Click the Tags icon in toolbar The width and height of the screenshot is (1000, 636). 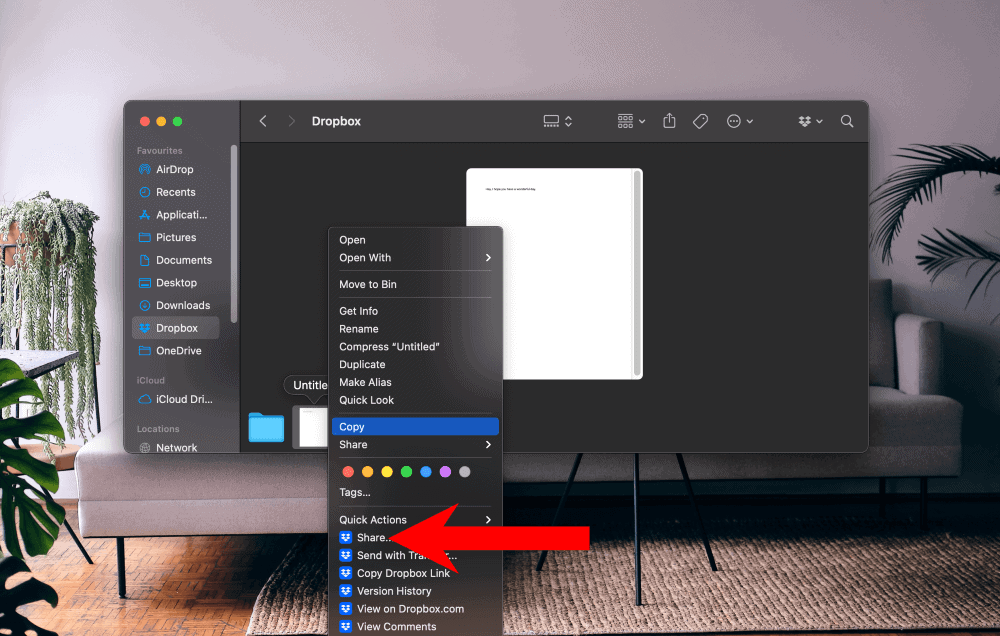pyautogui.click(x=700, y=120)
